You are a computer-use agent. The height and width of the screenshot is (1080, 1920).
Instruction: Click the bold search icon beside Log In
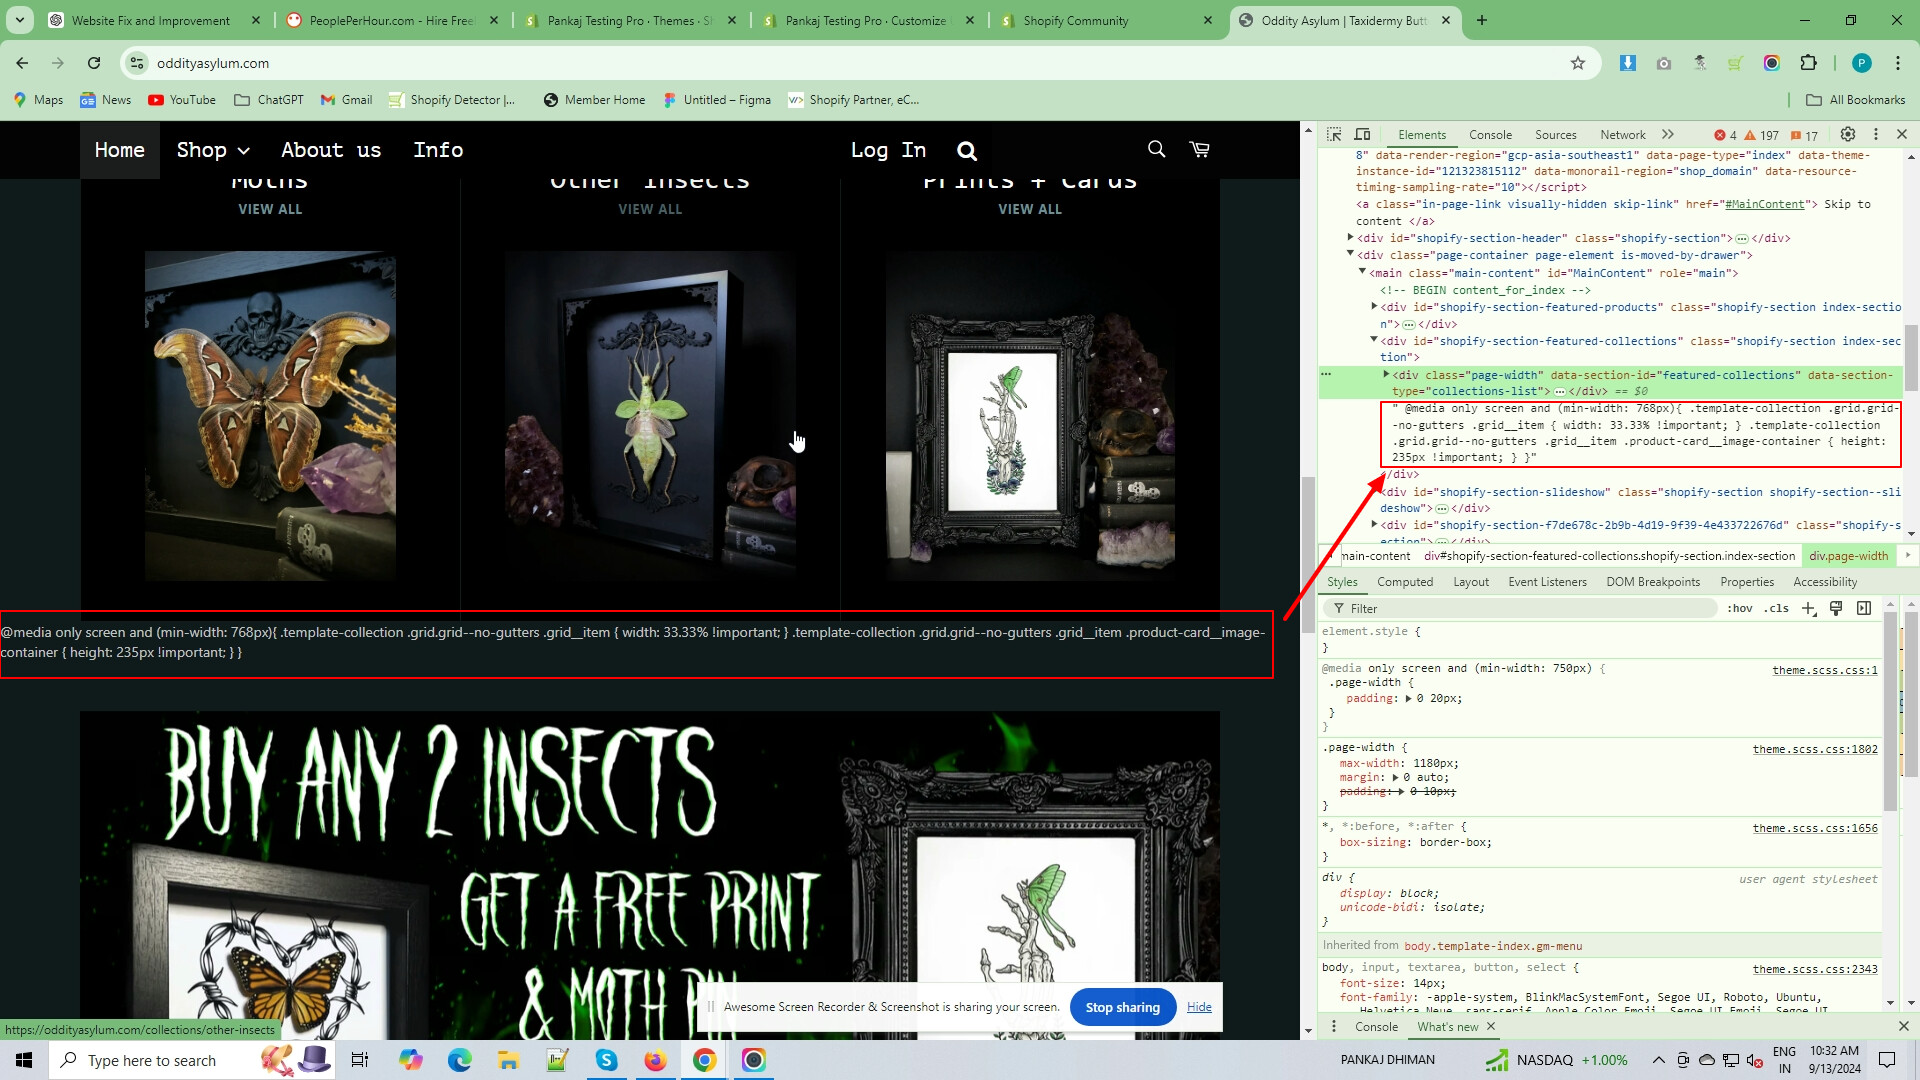pyautogui.click(x=966, y=151)
